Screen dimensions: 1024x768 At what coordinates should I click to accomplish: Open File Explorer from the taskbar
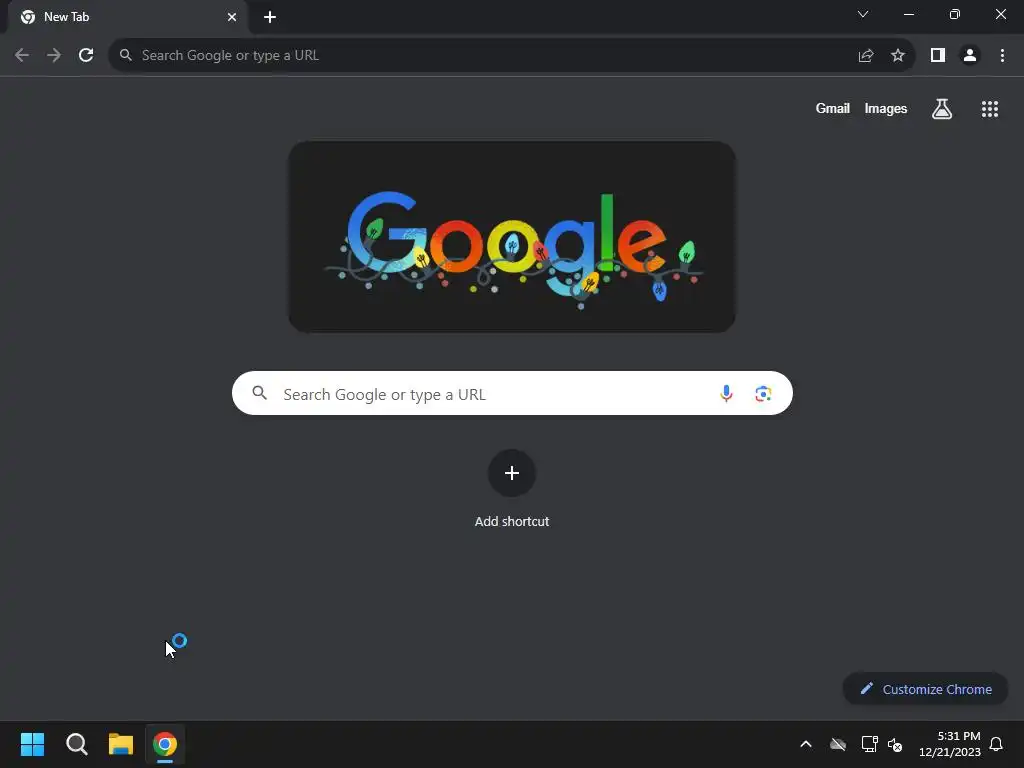pyautogui.click(x=121, y=744)
